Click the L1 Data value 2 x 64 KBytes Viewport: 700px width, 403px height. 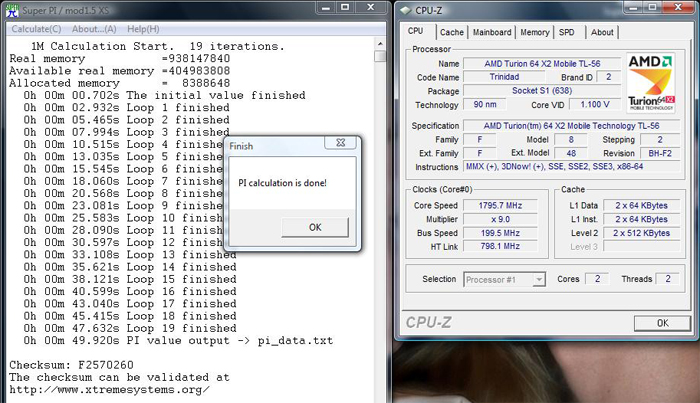click(642, 205)
